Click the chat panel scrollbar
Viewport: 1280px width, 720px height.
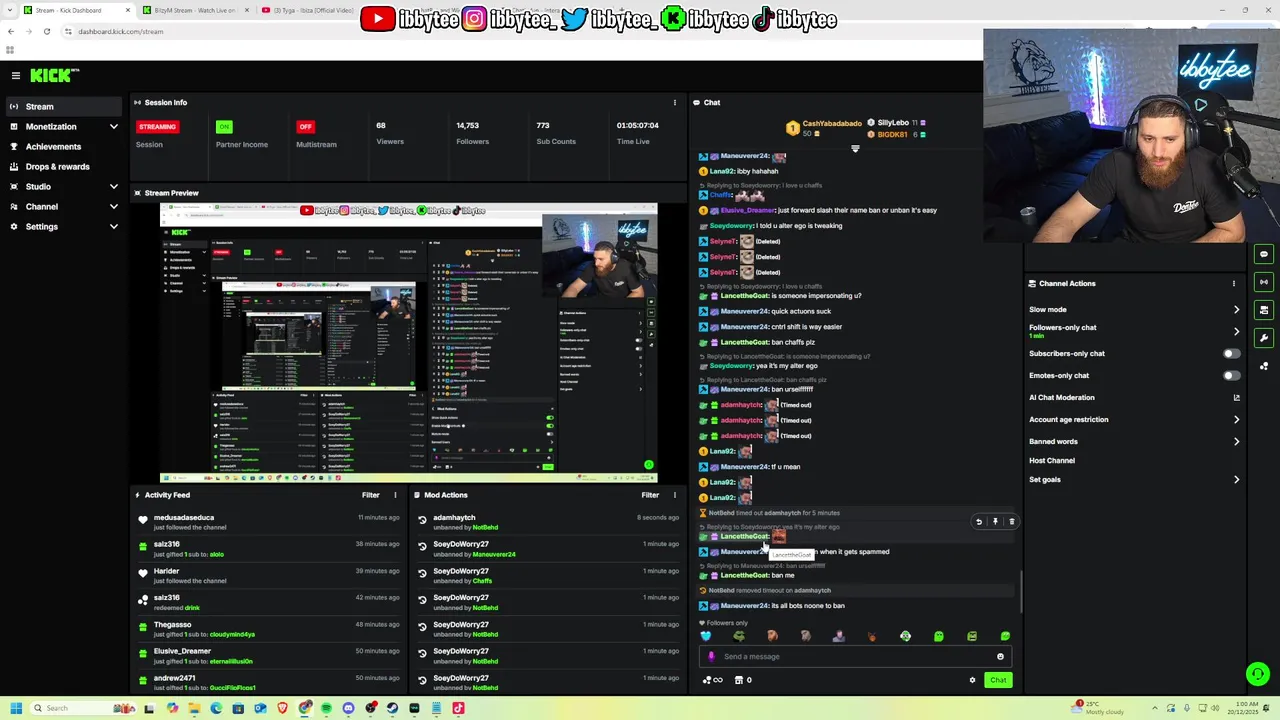point(1021,592)
